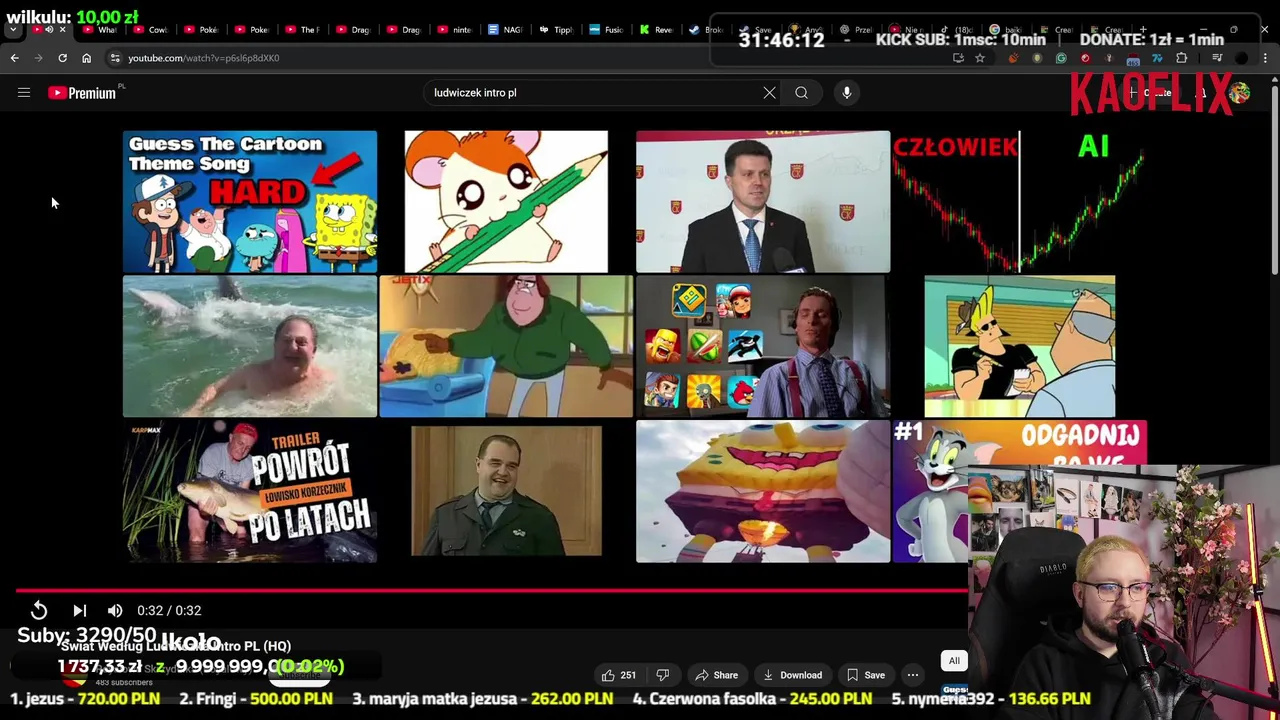Run search with magnifier icon

(x=801, y=93)
